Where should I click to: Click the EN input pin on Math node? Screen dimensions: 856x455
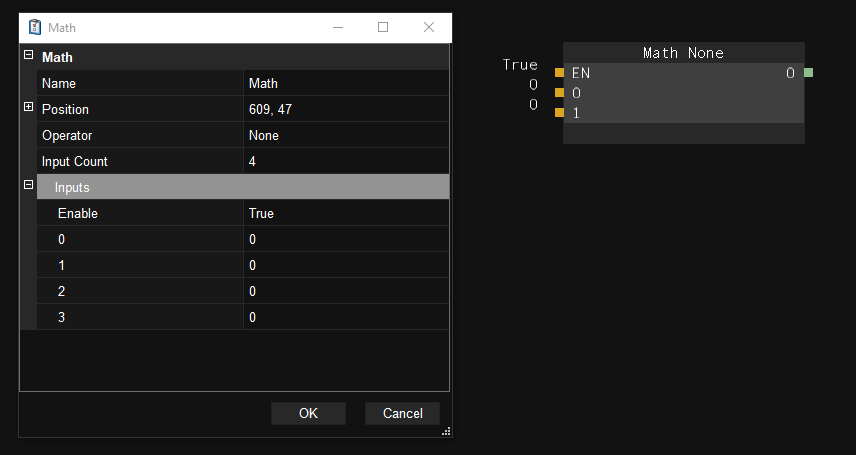click(560, 73)
